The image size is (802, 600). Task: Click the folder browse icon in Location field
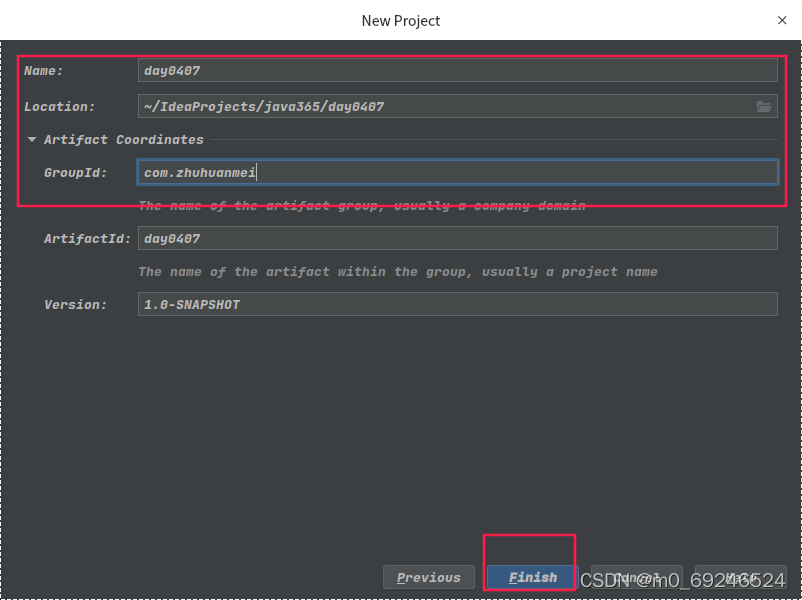tap(764, 106)
